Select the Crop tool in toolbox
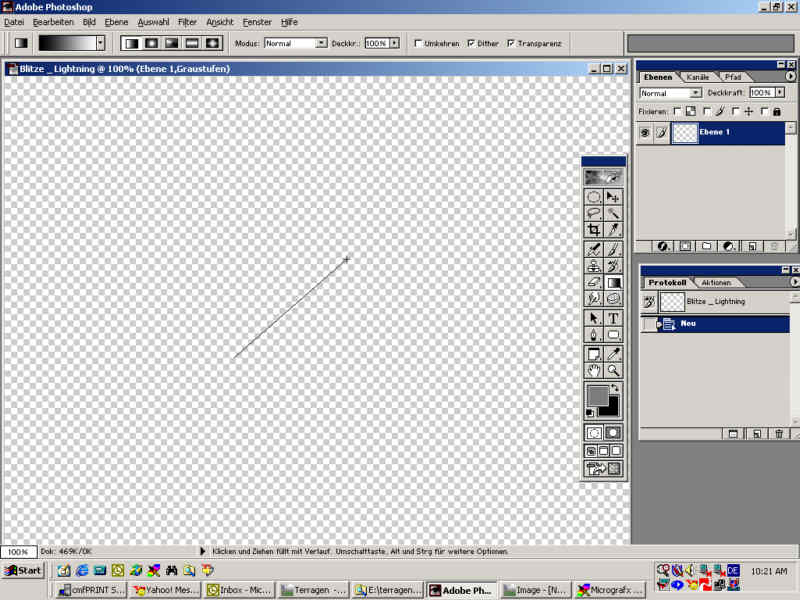800x600 pixels. [x=594, y=230]
